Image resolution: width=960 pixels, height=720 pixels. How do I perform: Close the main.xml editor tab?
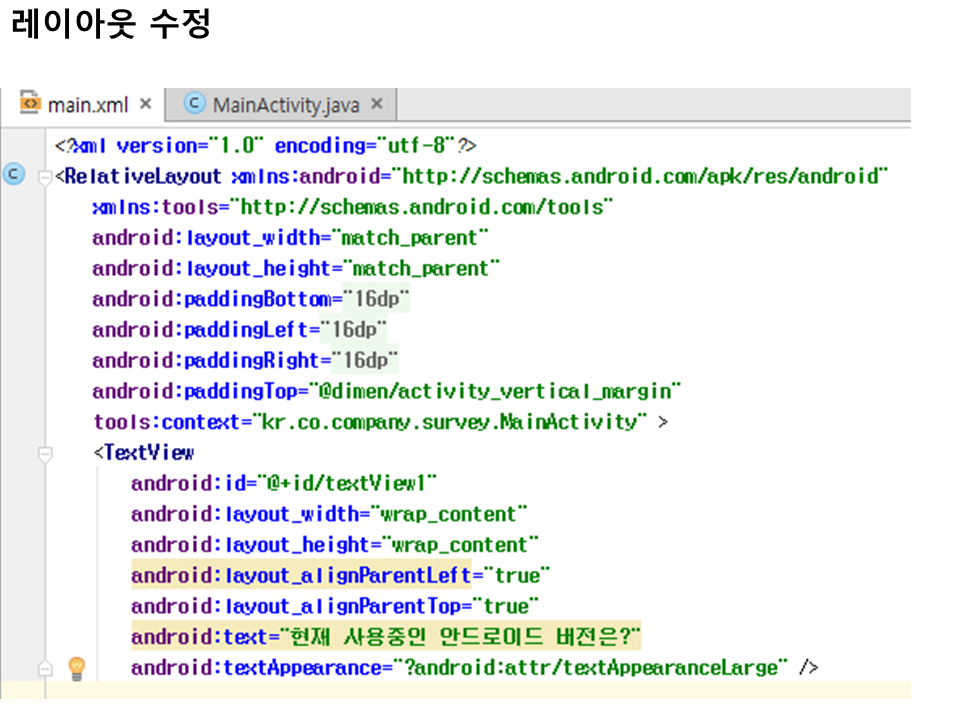pyautogui.click(x=145, y=104)
